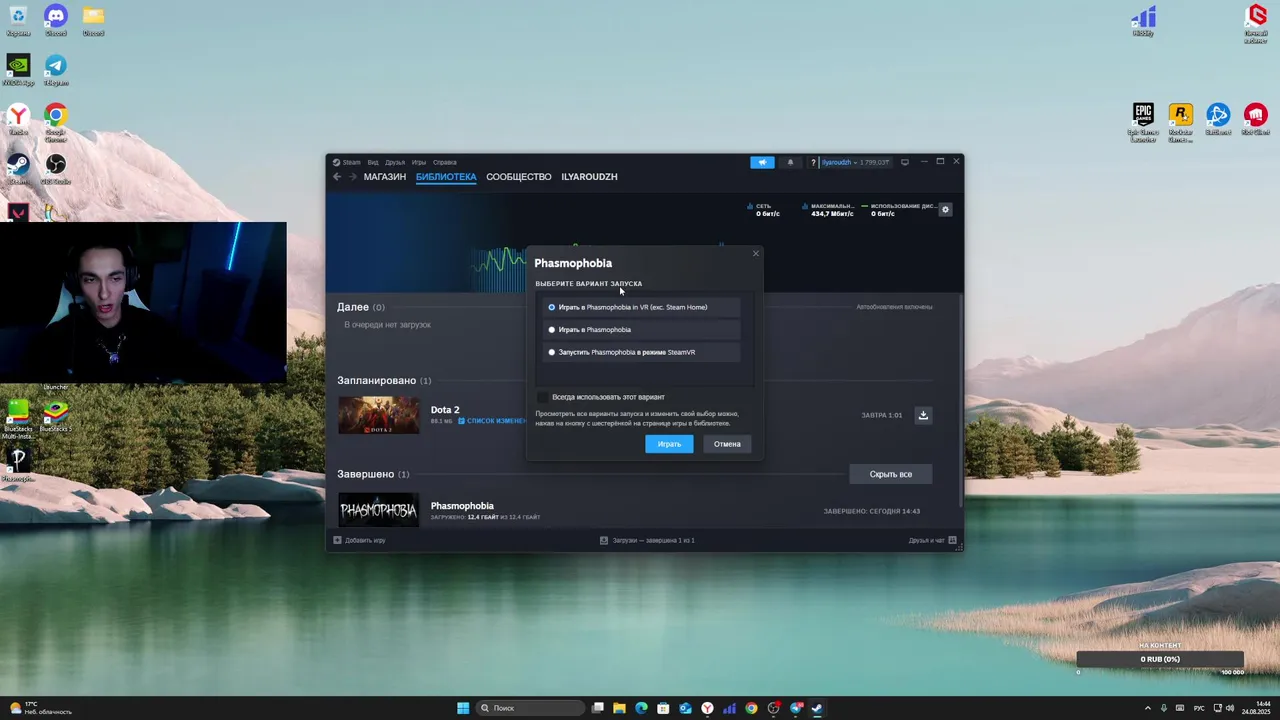Click Phasmophobia game thumbnail in downloads
The image size is (1280, 720).
(x=379, y=510)
